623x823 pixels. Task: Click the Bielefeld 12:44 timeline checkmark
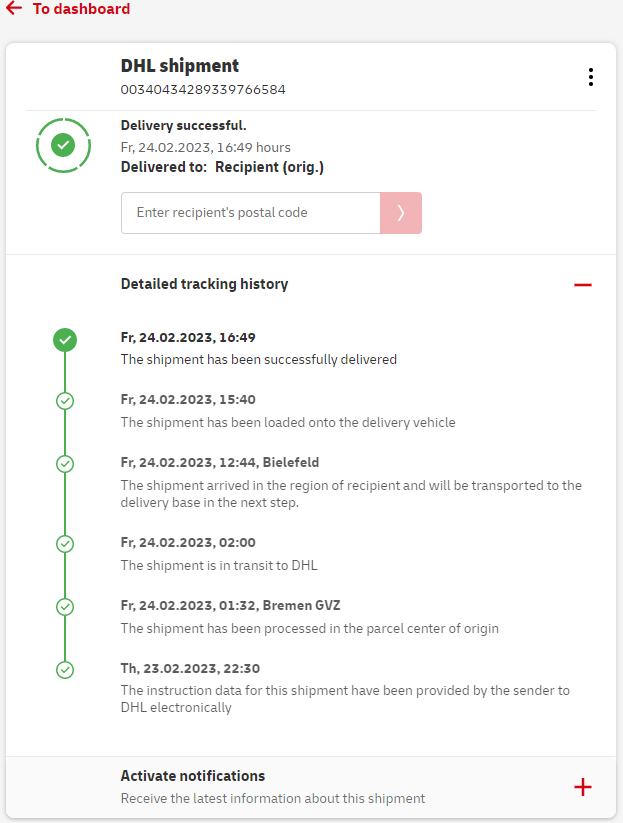(x=65, y=464)
